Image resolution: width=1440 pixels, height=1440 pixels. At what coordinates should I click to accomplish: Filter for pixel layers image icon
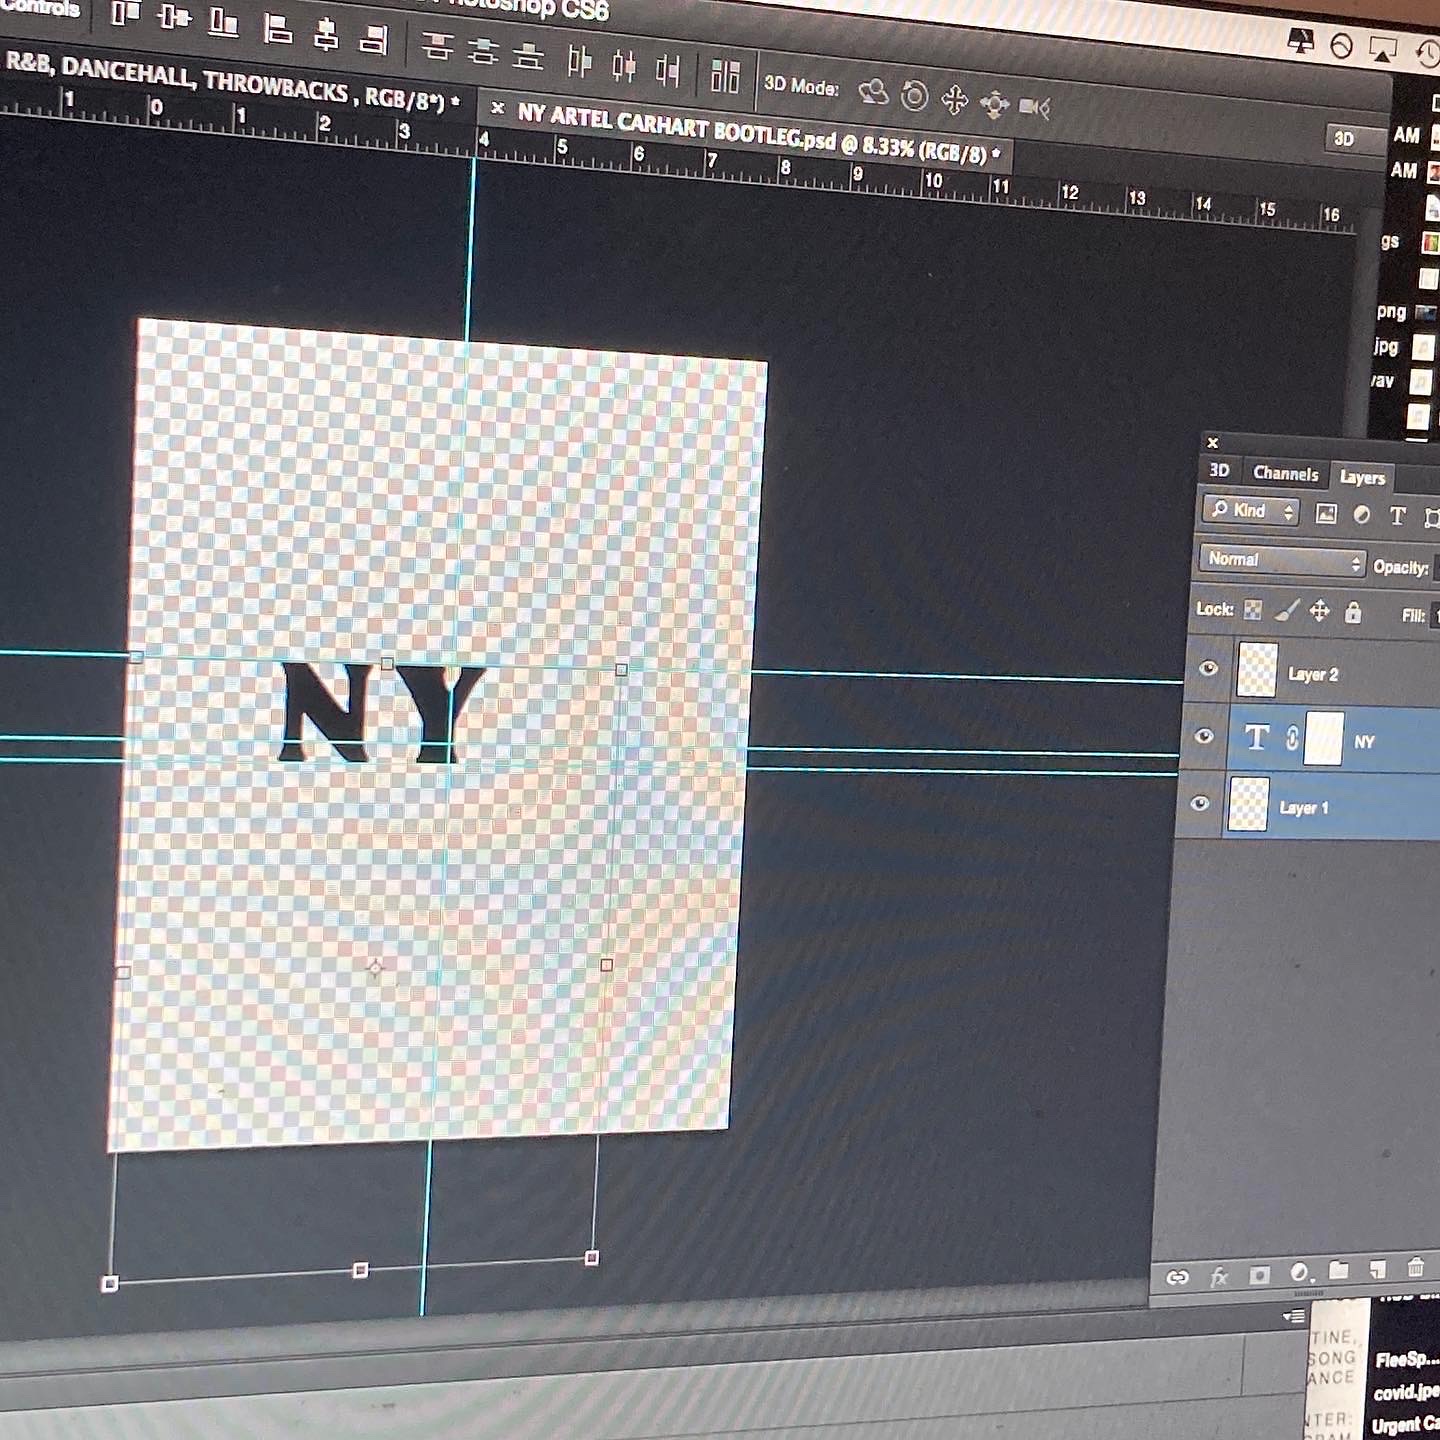point(1326,514)
